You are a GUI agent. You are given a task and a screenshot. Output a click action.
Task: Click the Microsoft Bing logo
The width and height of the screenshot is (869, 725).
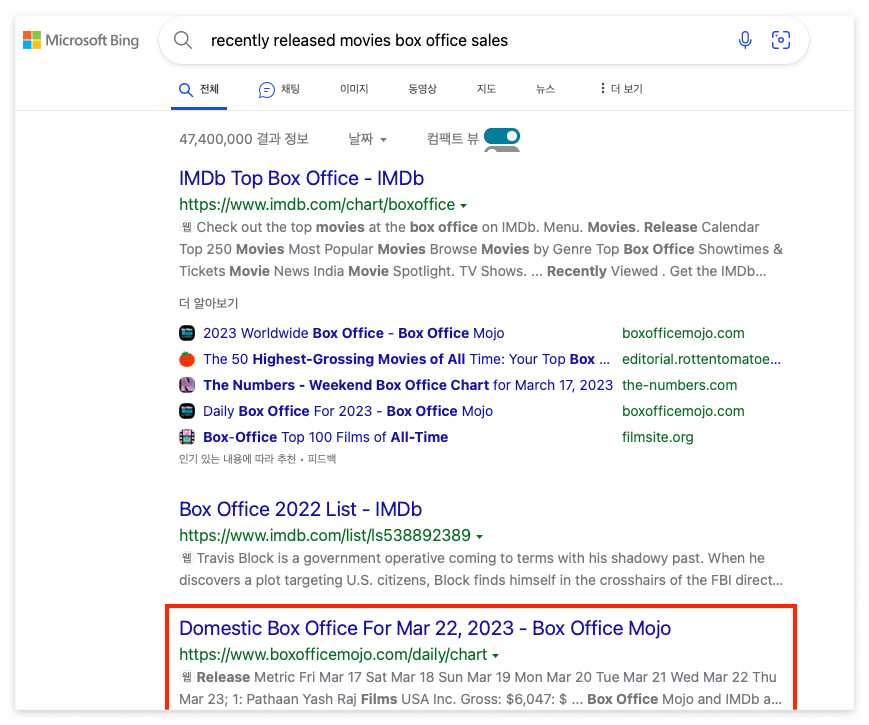pyautogui.click(x=81, y=40)
